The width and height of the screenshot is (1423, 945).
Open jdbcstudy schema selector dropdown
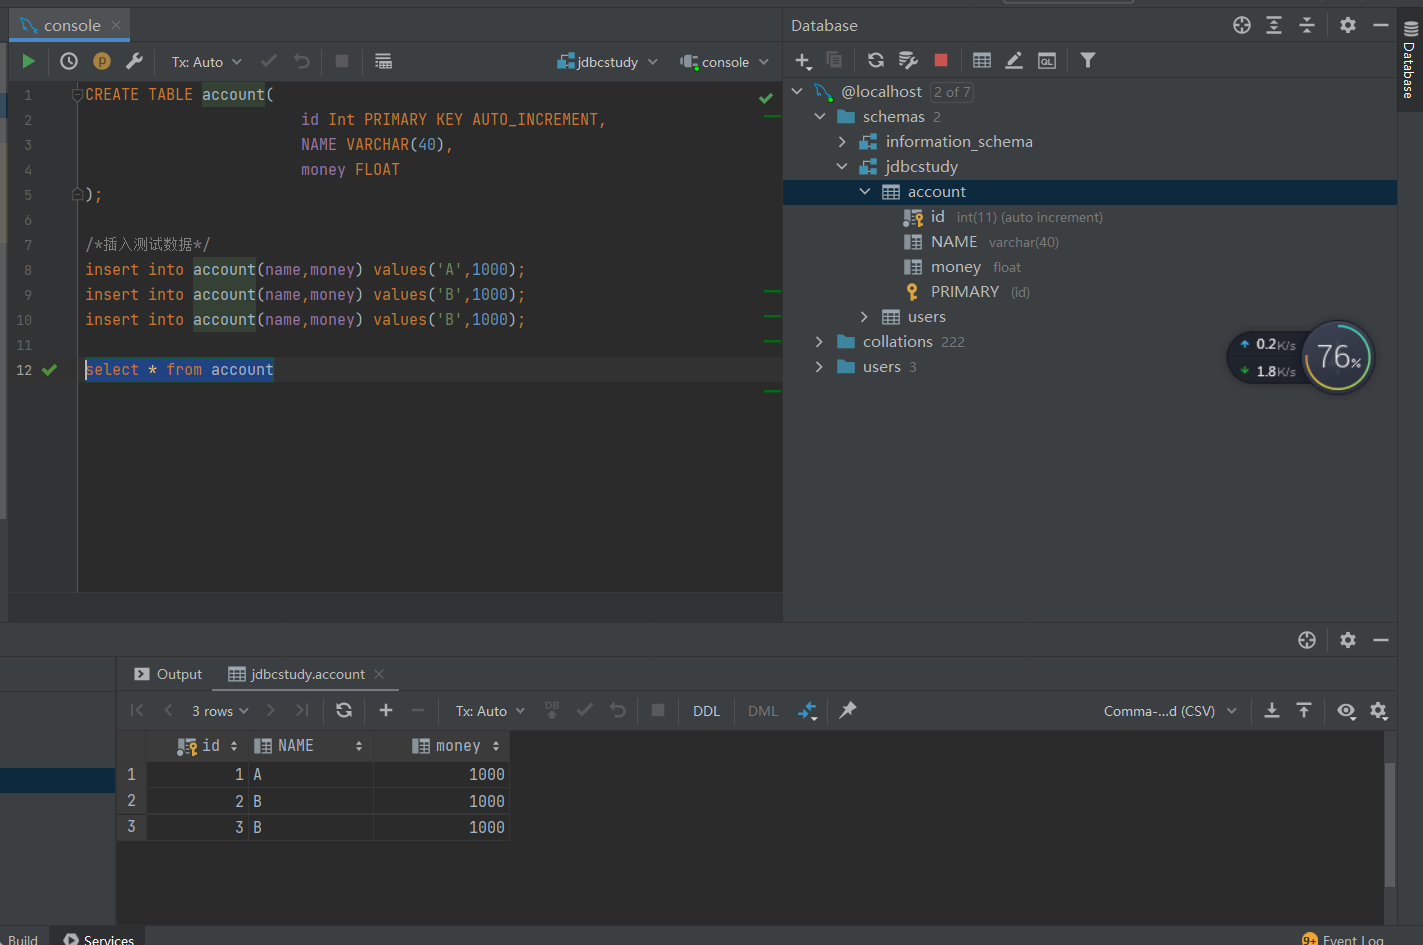(x=608, y=62)
